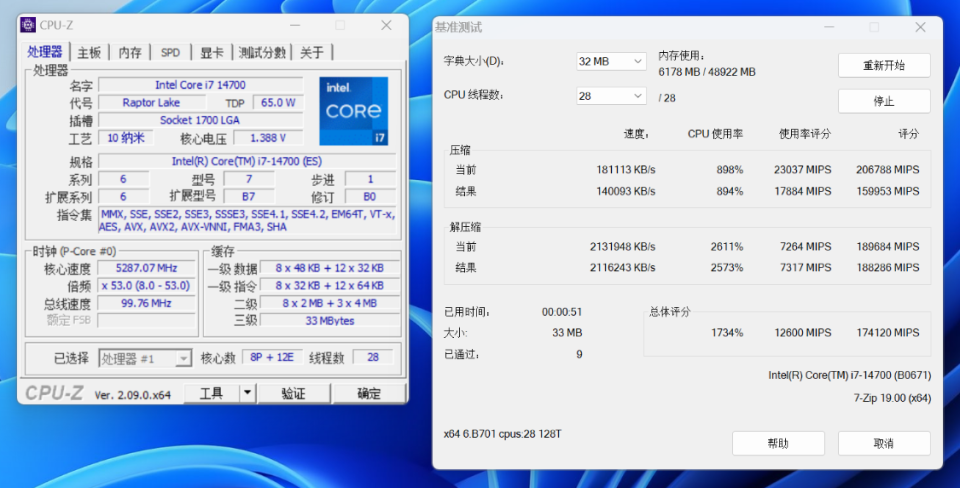Close the CPU-Z window

click(x=386, y=25)
